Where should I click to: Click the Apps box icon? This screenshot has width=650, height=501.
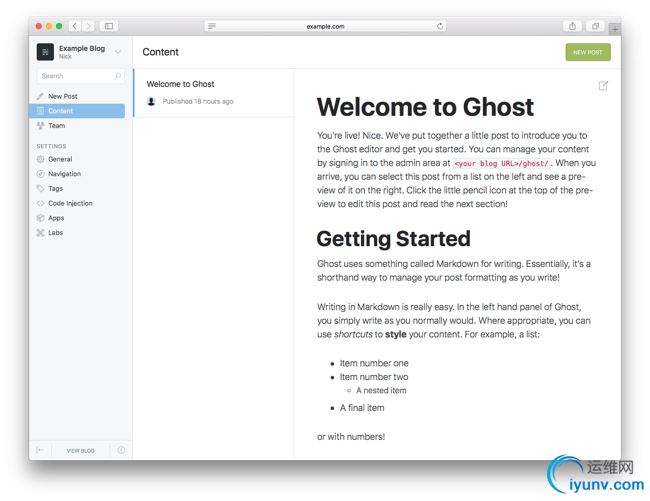click(x=40, y=218)
